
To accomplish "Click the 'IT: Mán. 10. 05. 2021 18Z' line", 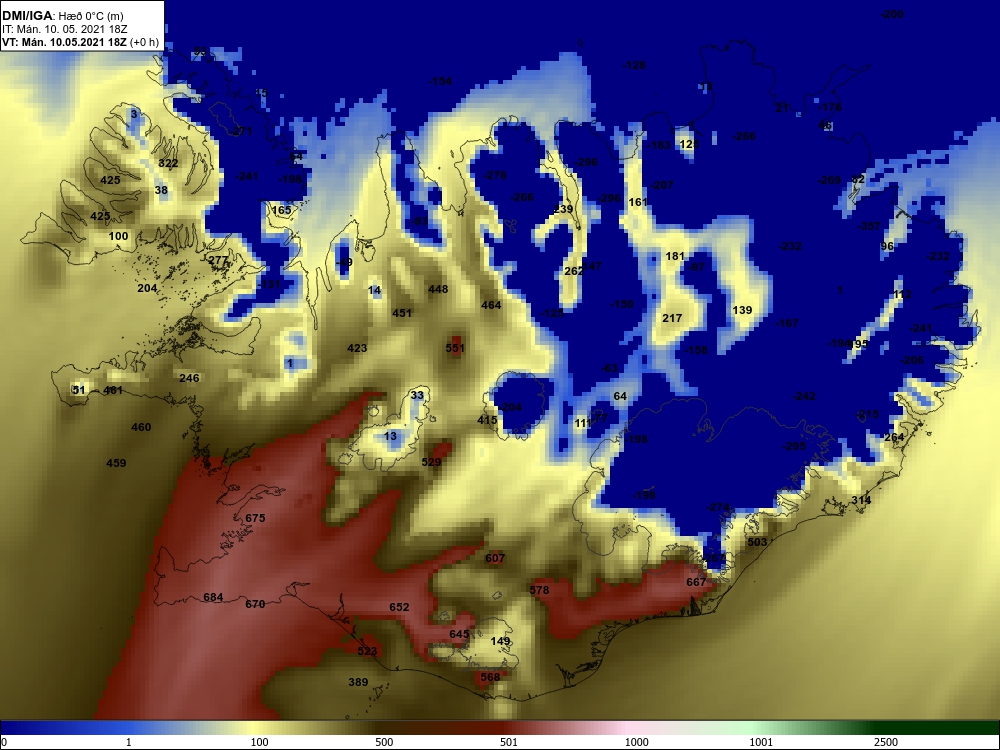I will (x=57, y=29).
